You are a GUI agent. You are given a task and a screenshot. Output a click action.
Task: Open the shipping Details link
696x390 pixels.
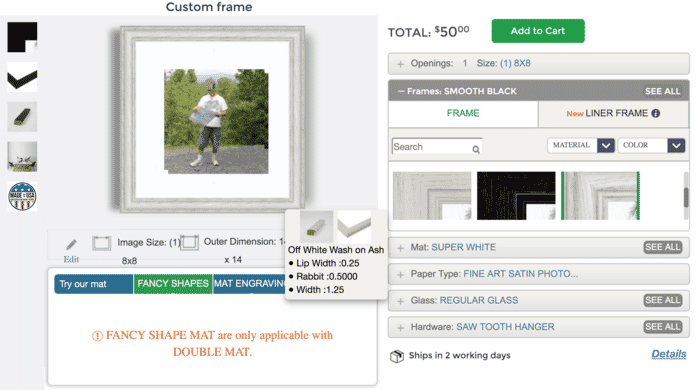668,354
